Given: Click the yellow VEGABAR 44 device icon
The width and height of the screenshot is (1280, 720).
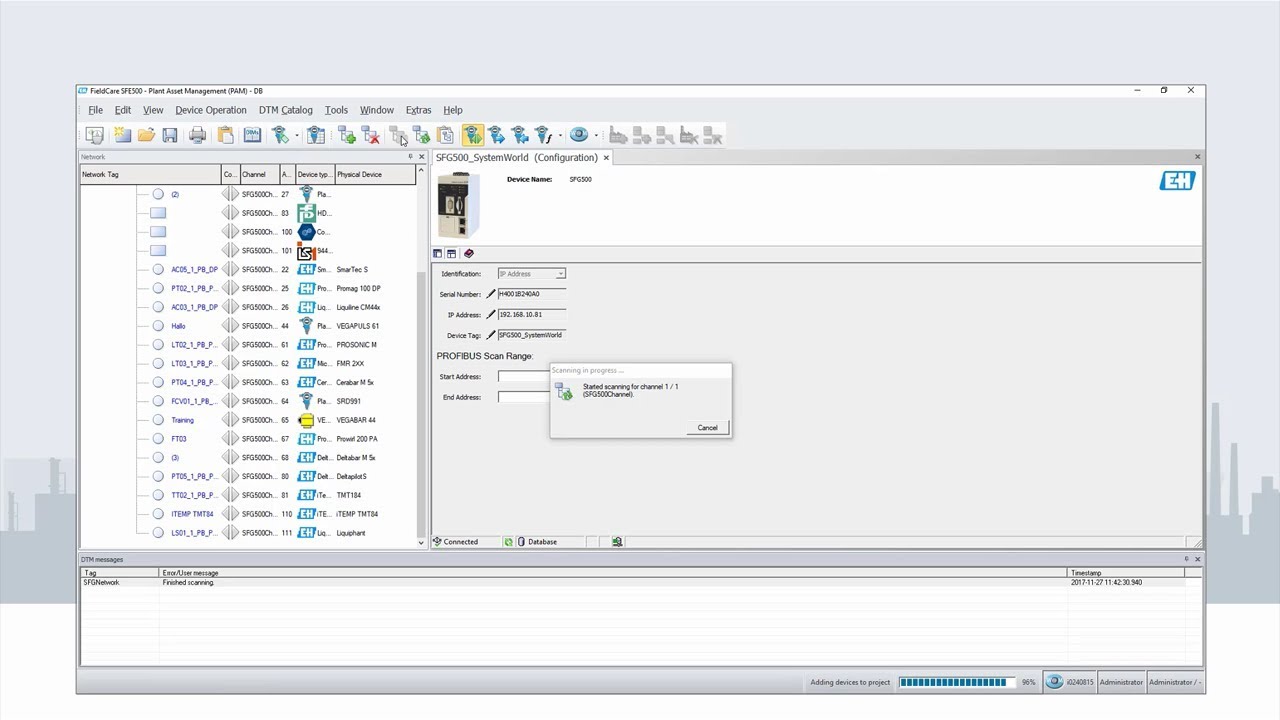Looking at the screenshot, I should (306, 420).
